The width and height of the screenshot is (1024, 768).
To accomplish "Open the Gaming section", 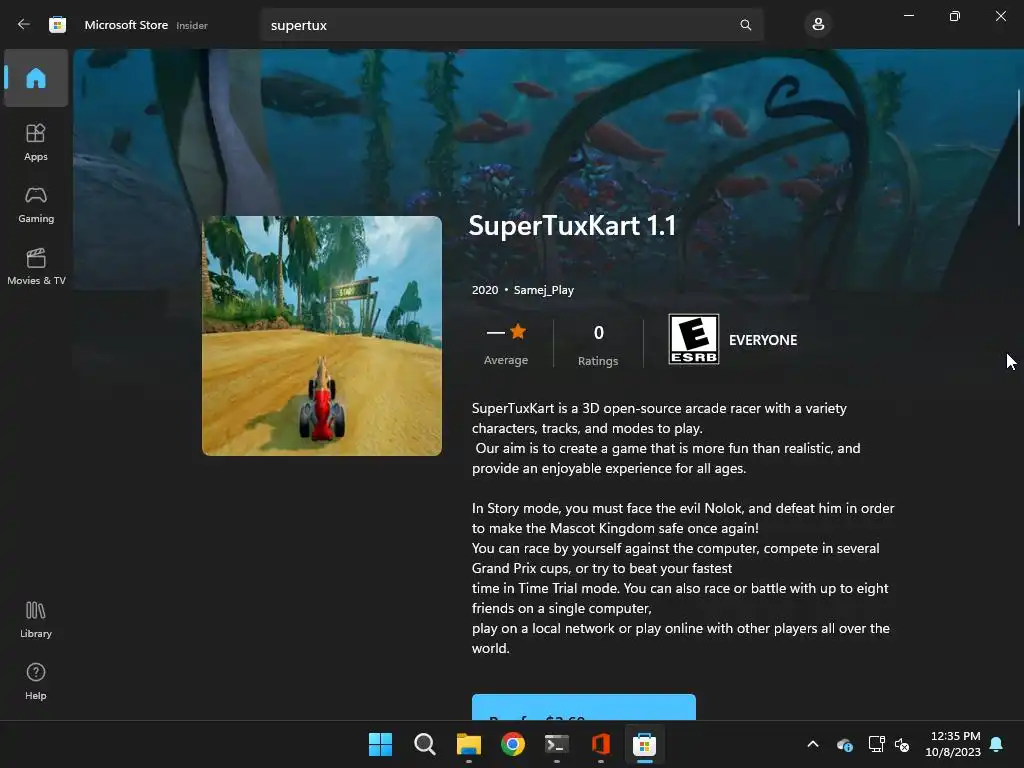I will click(x=36, y=204).
